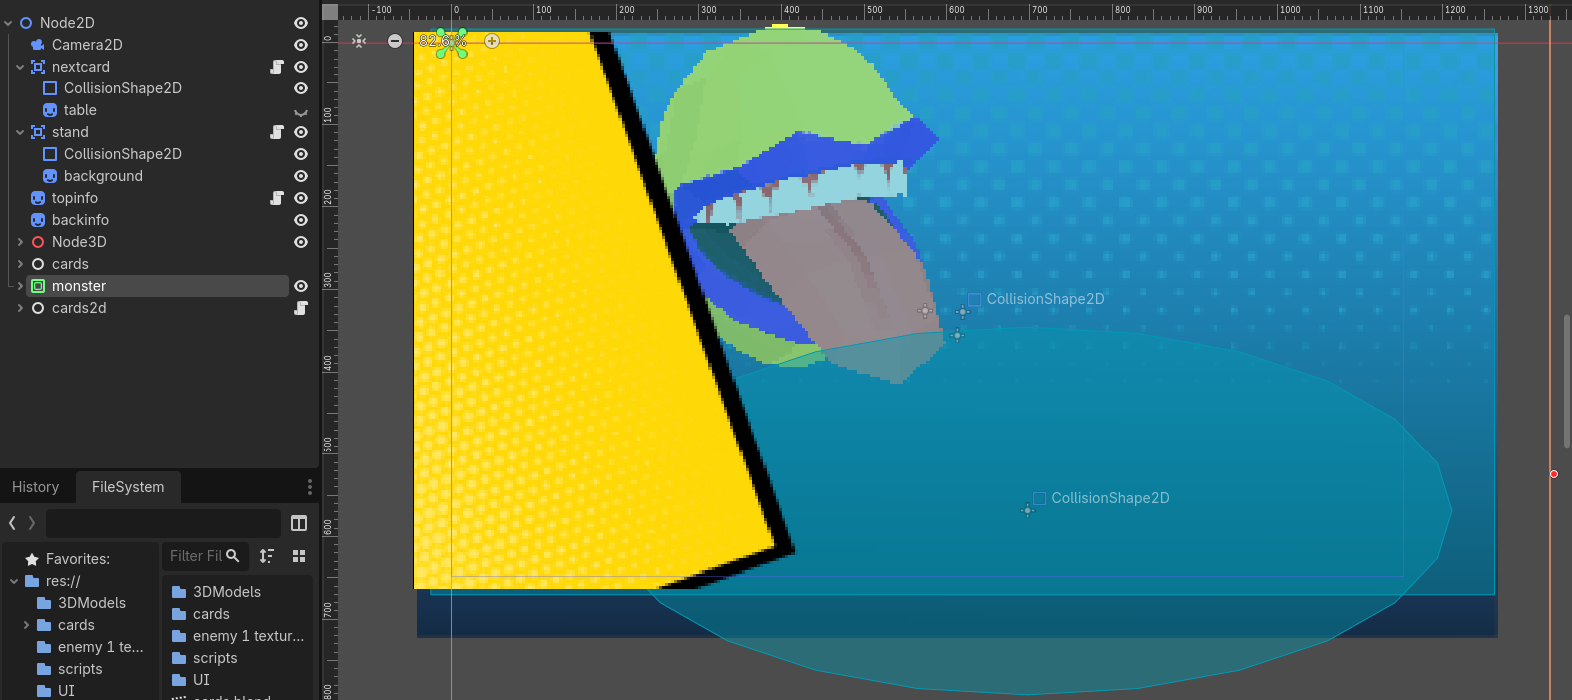Screen dimensions: 1572x700
Task: Select the FileSystem tab
Action: 128,487
